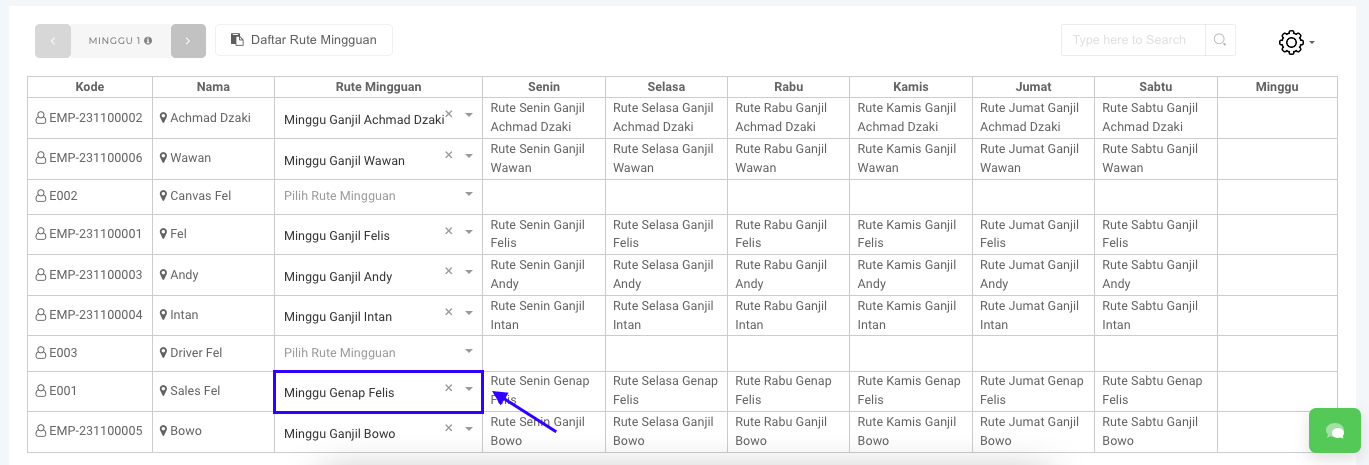1369x465 pixels.
Task: Click the Rute Mingguan column header
Action: [x=378, y=87]
